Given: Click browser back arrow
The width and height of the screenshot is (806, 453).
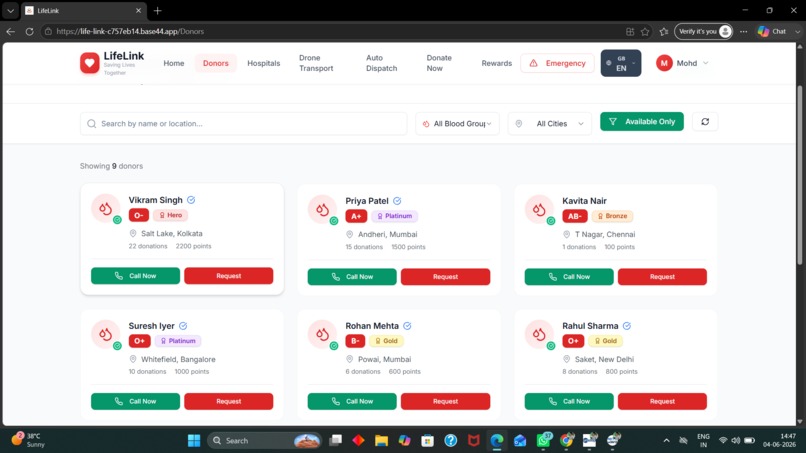Looking at the screenshot, I should (x=11, y=31).
